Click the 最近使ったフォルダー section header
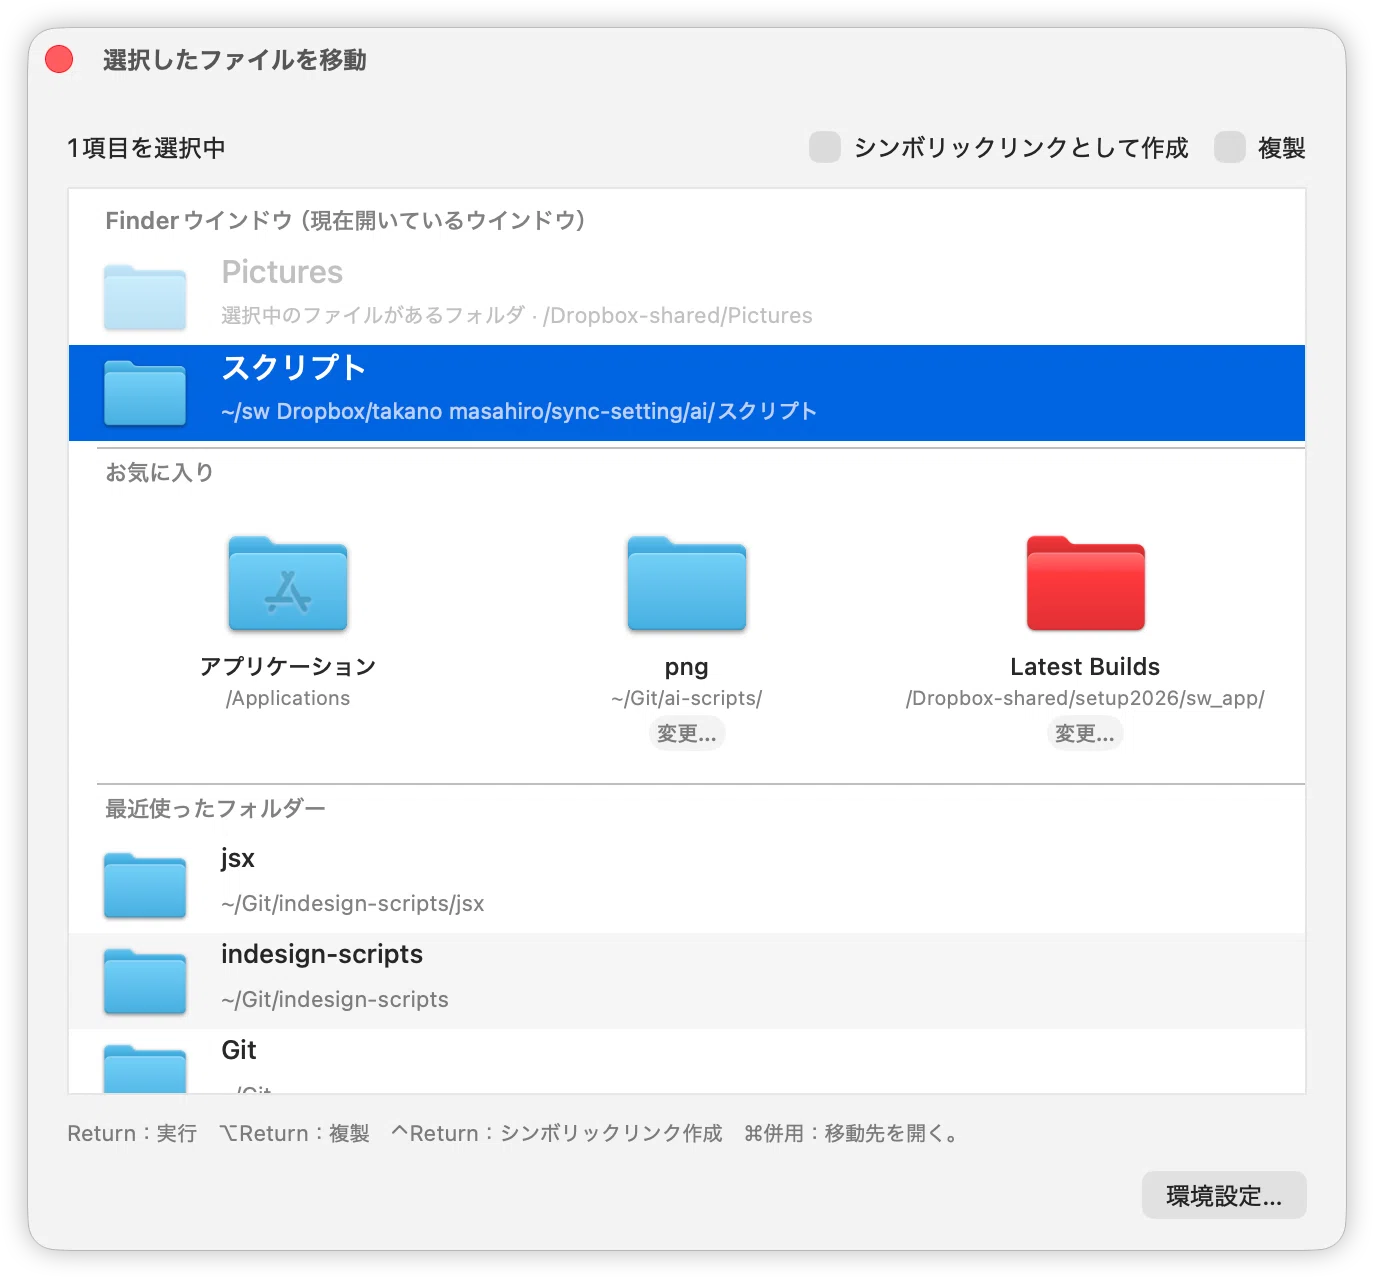 (216, 808)
